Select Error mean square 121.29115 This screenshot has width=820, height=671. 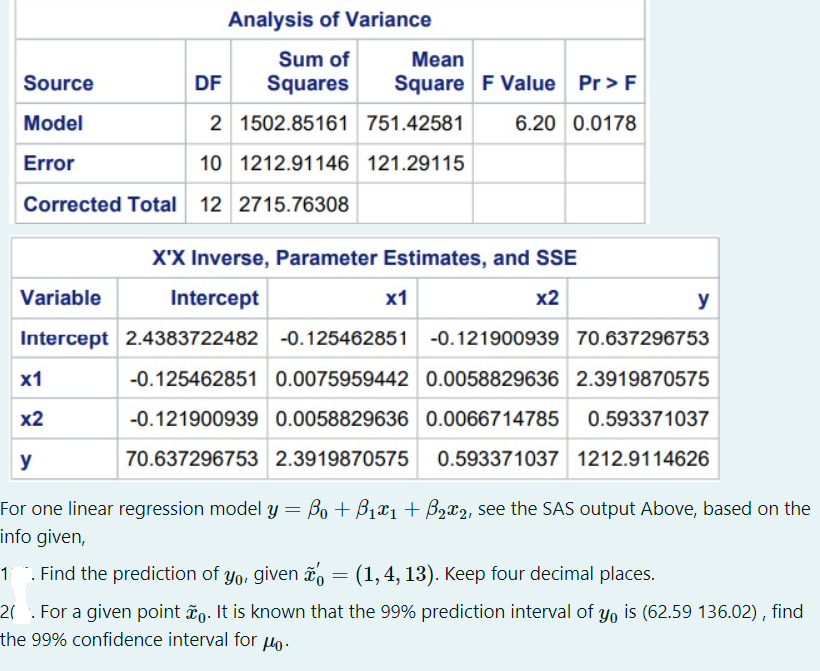(415, 163)
